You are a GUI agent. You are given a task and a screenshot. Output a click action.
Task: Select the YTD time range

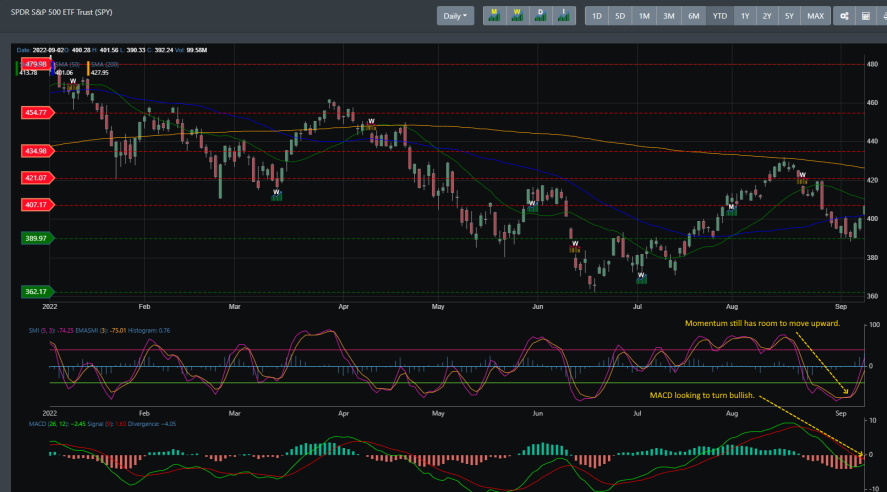(x=720, y=16)
